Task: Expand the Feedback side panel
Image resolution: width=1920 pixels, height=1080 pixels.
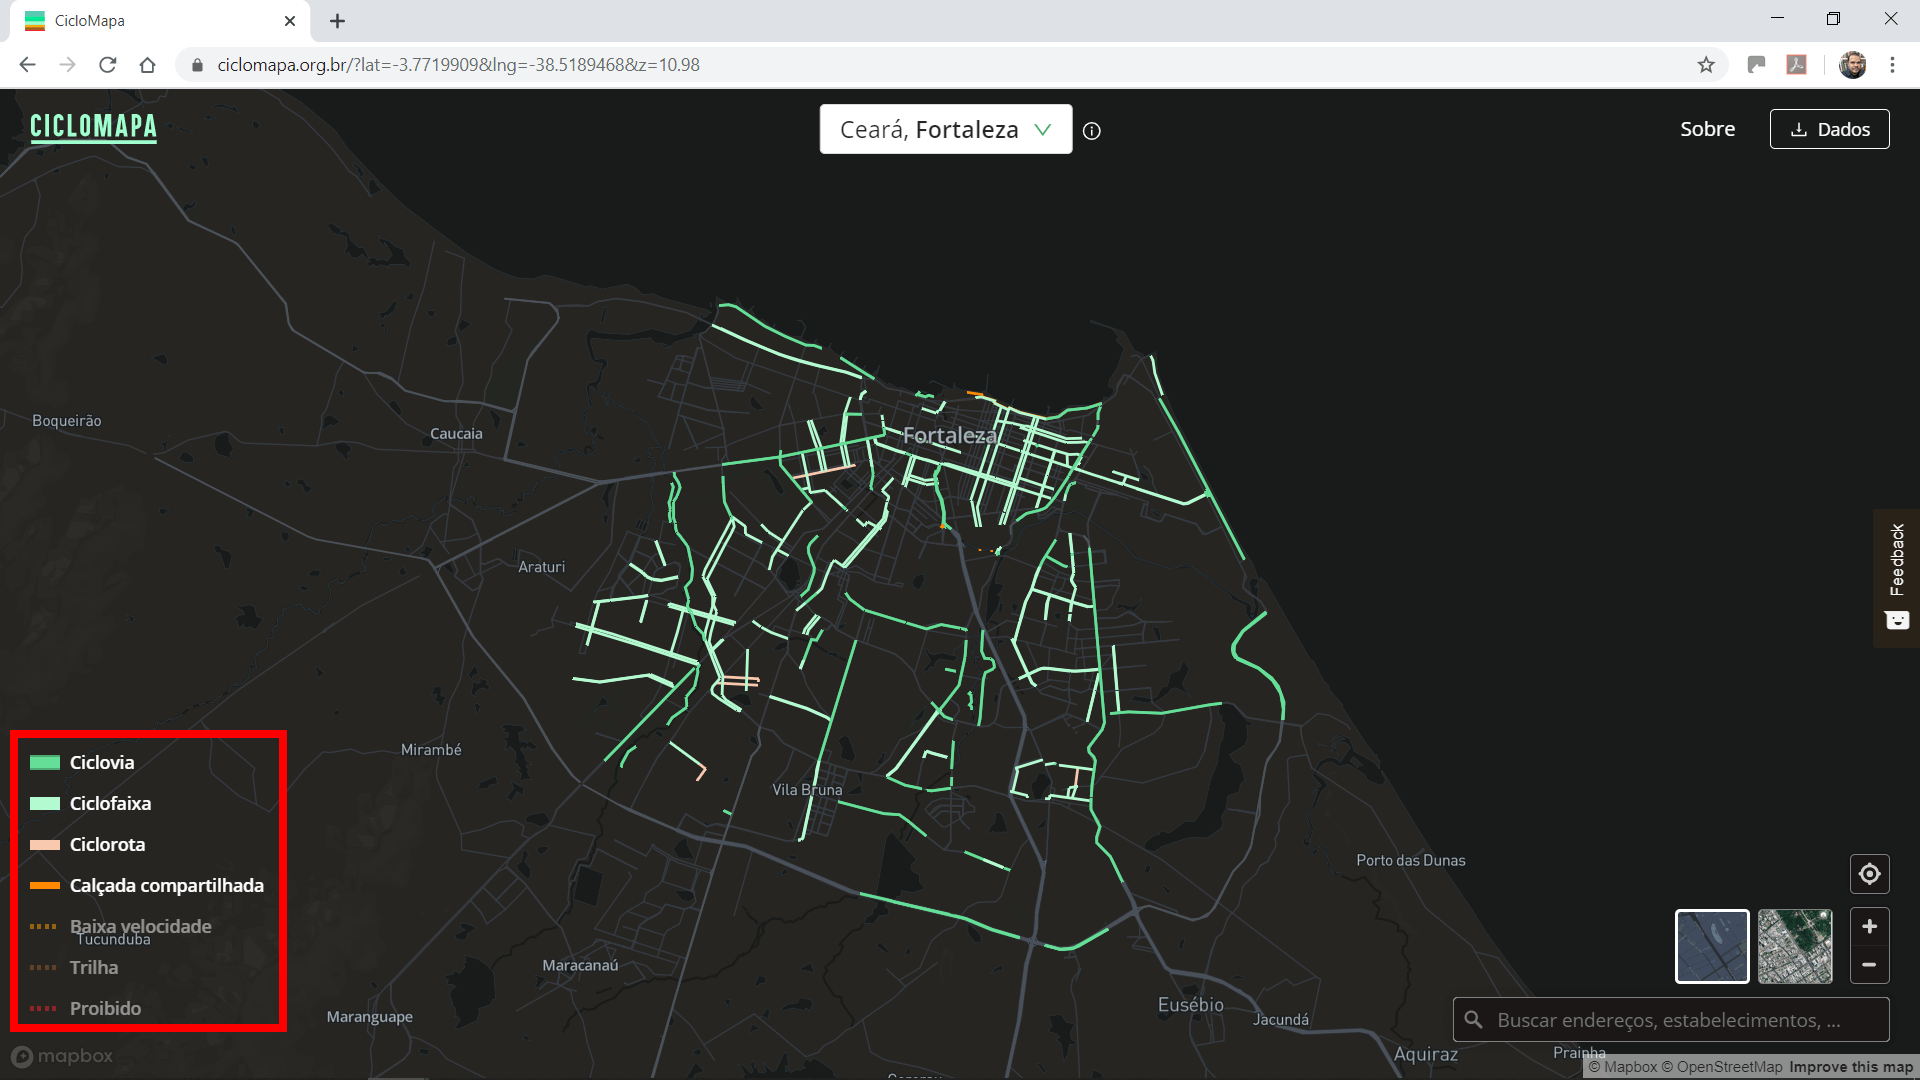Action: [x=1896, y=577]
